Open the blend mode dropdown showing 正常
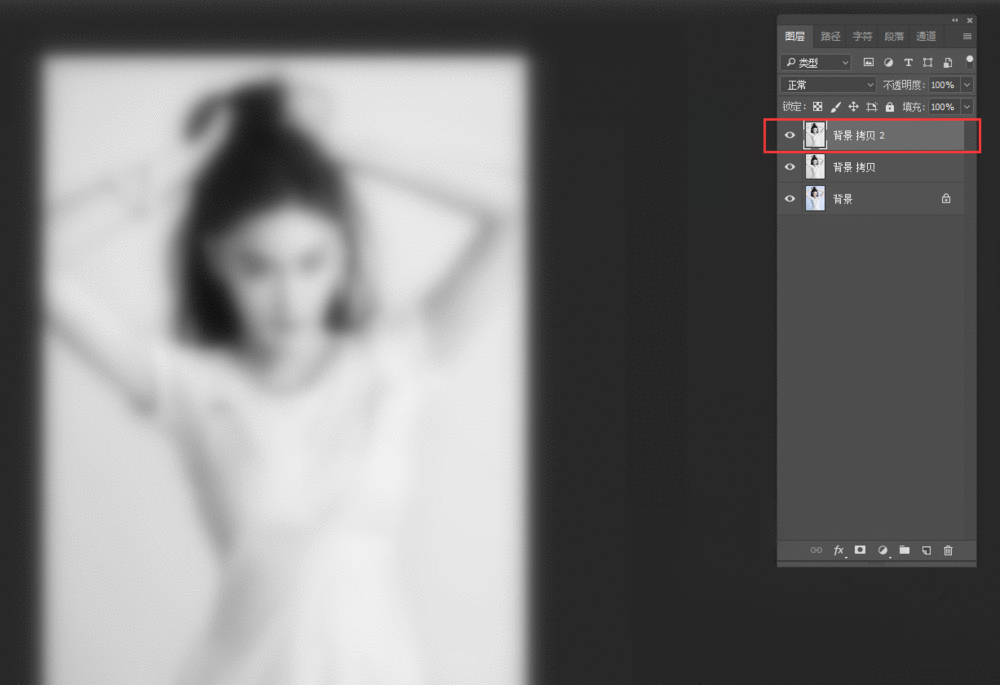This screenshot has height=685, width=1000. pos(827,84)
